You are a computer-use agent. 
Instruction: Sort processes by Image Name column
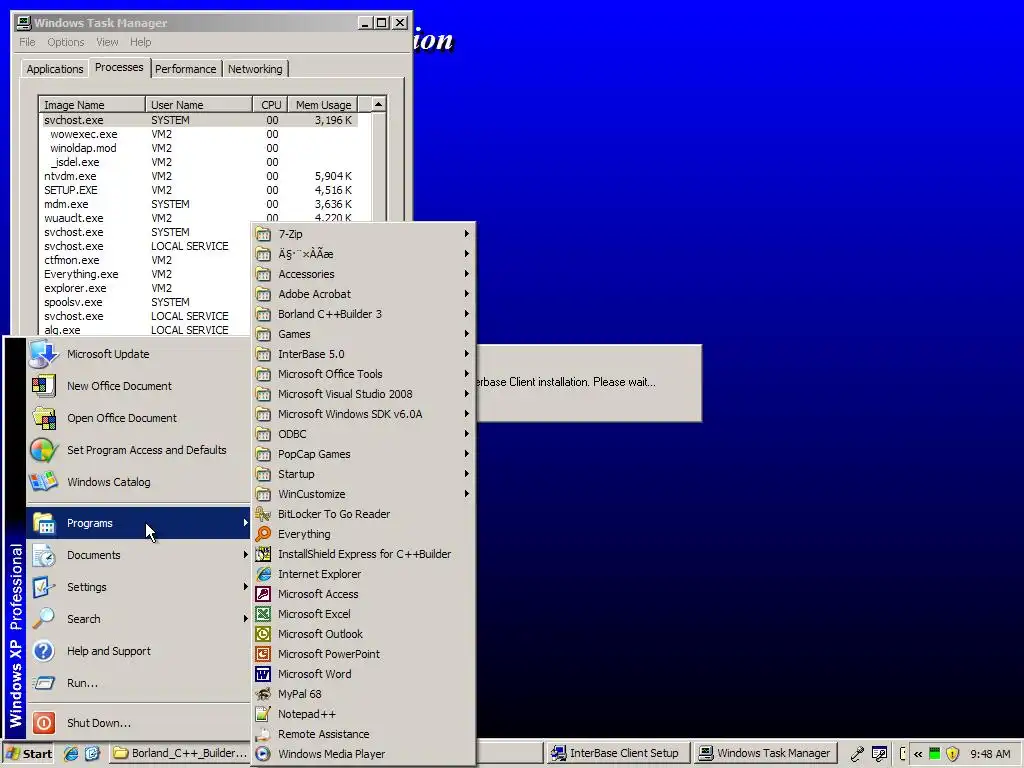pos(92,104)
